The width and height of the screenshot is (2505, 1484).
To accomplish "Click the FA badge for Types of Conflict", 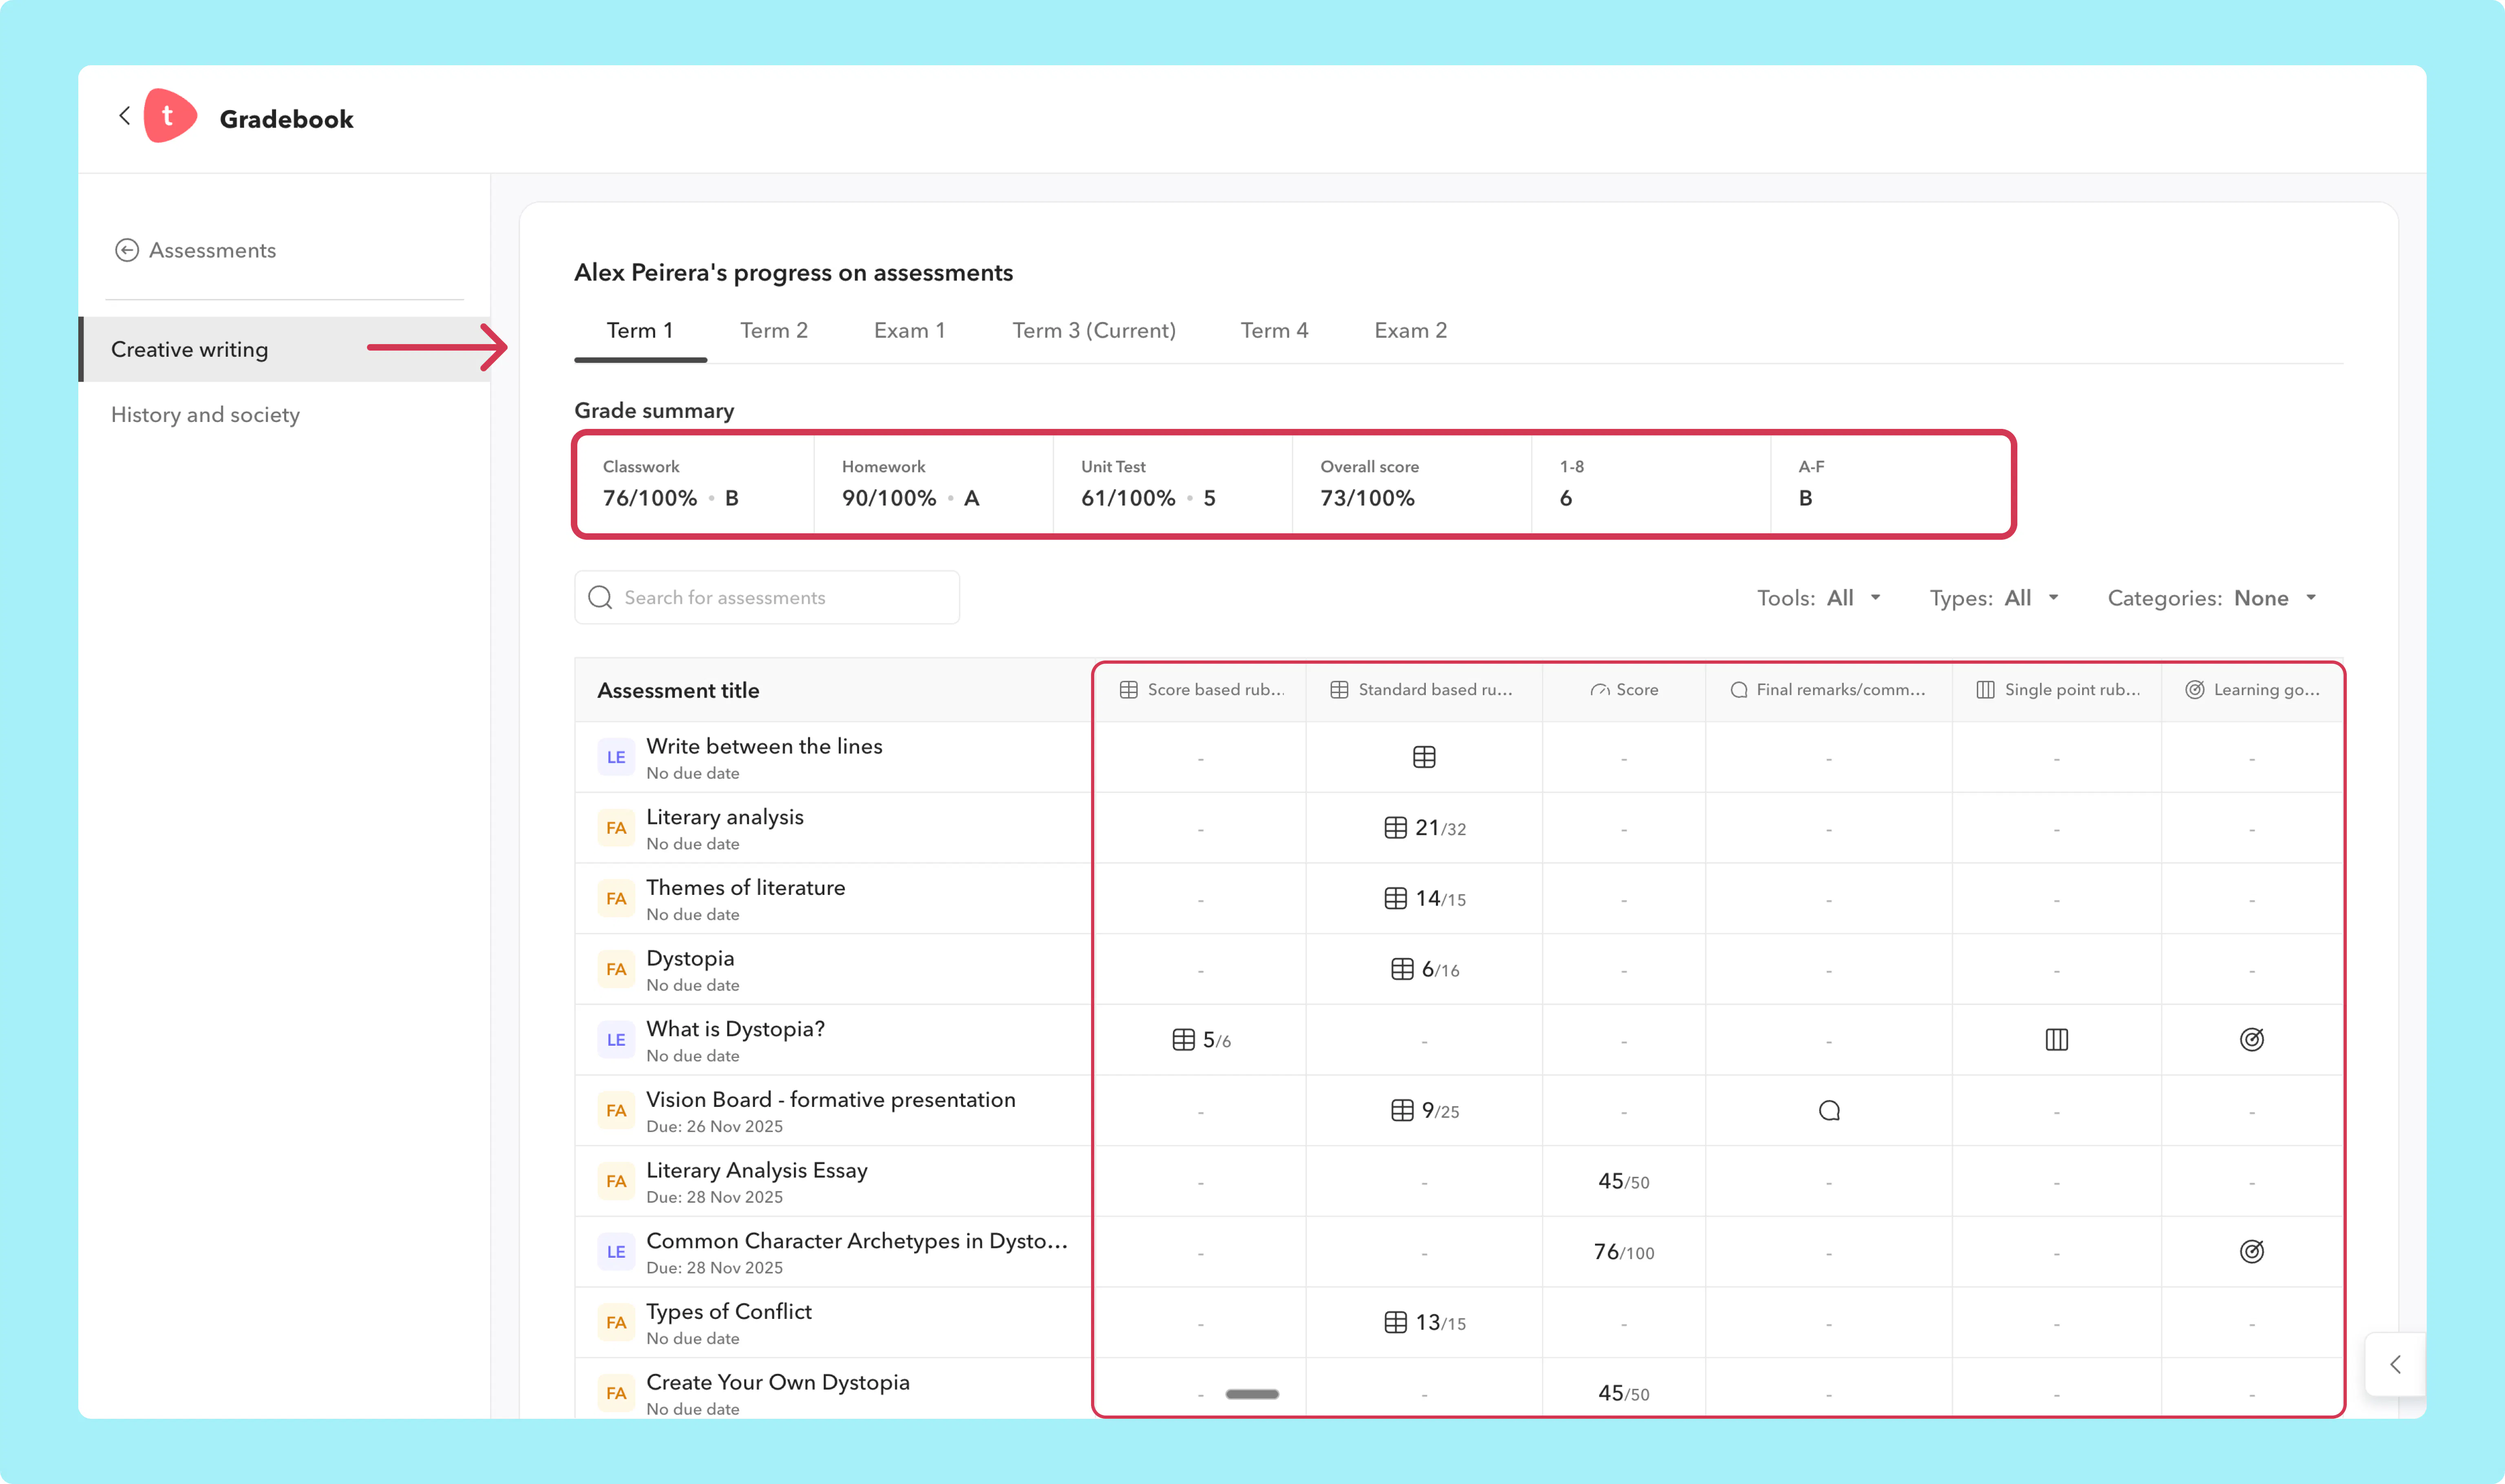I will tap(616, 1323).
